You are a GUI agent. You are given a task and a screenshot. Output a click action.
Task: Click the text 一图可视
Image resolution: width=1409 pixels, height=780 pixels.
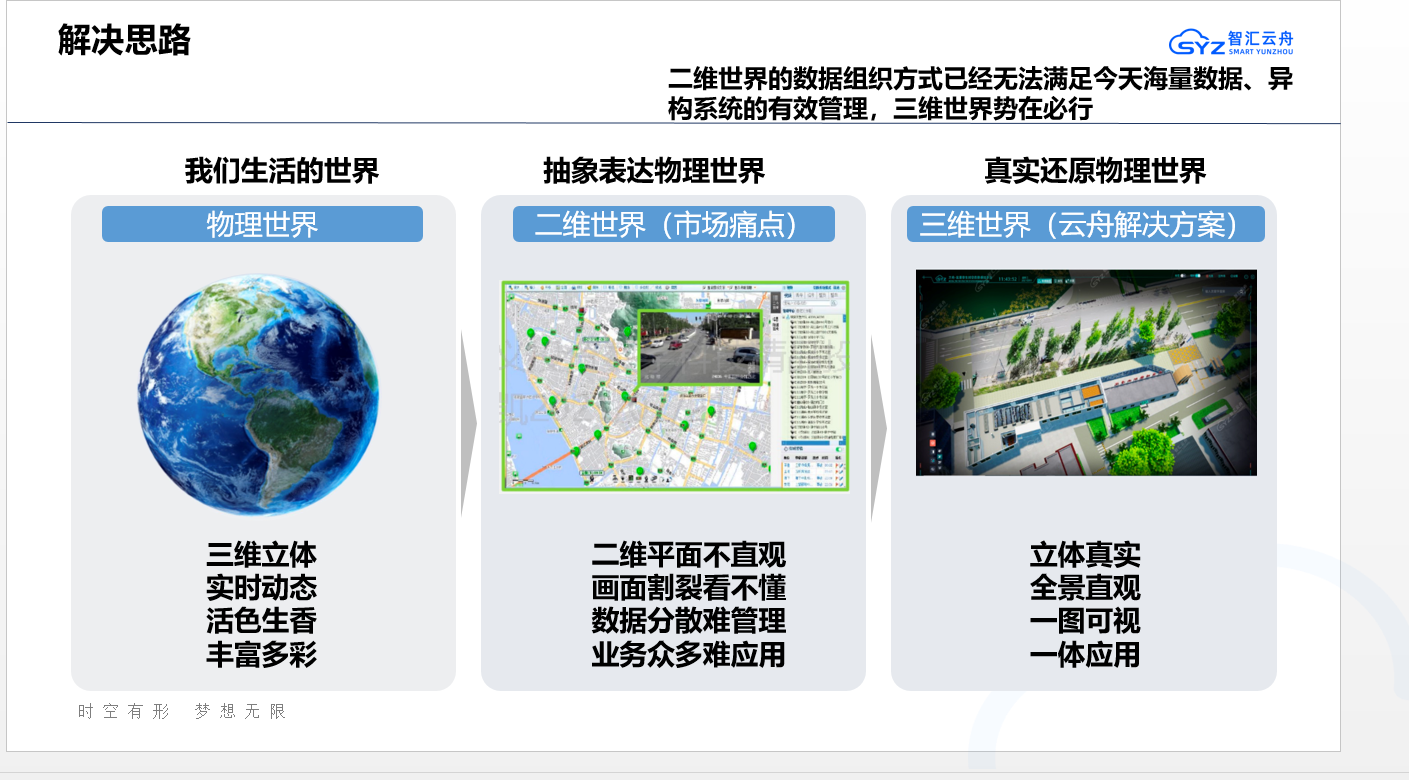(x=1085, y=621)
